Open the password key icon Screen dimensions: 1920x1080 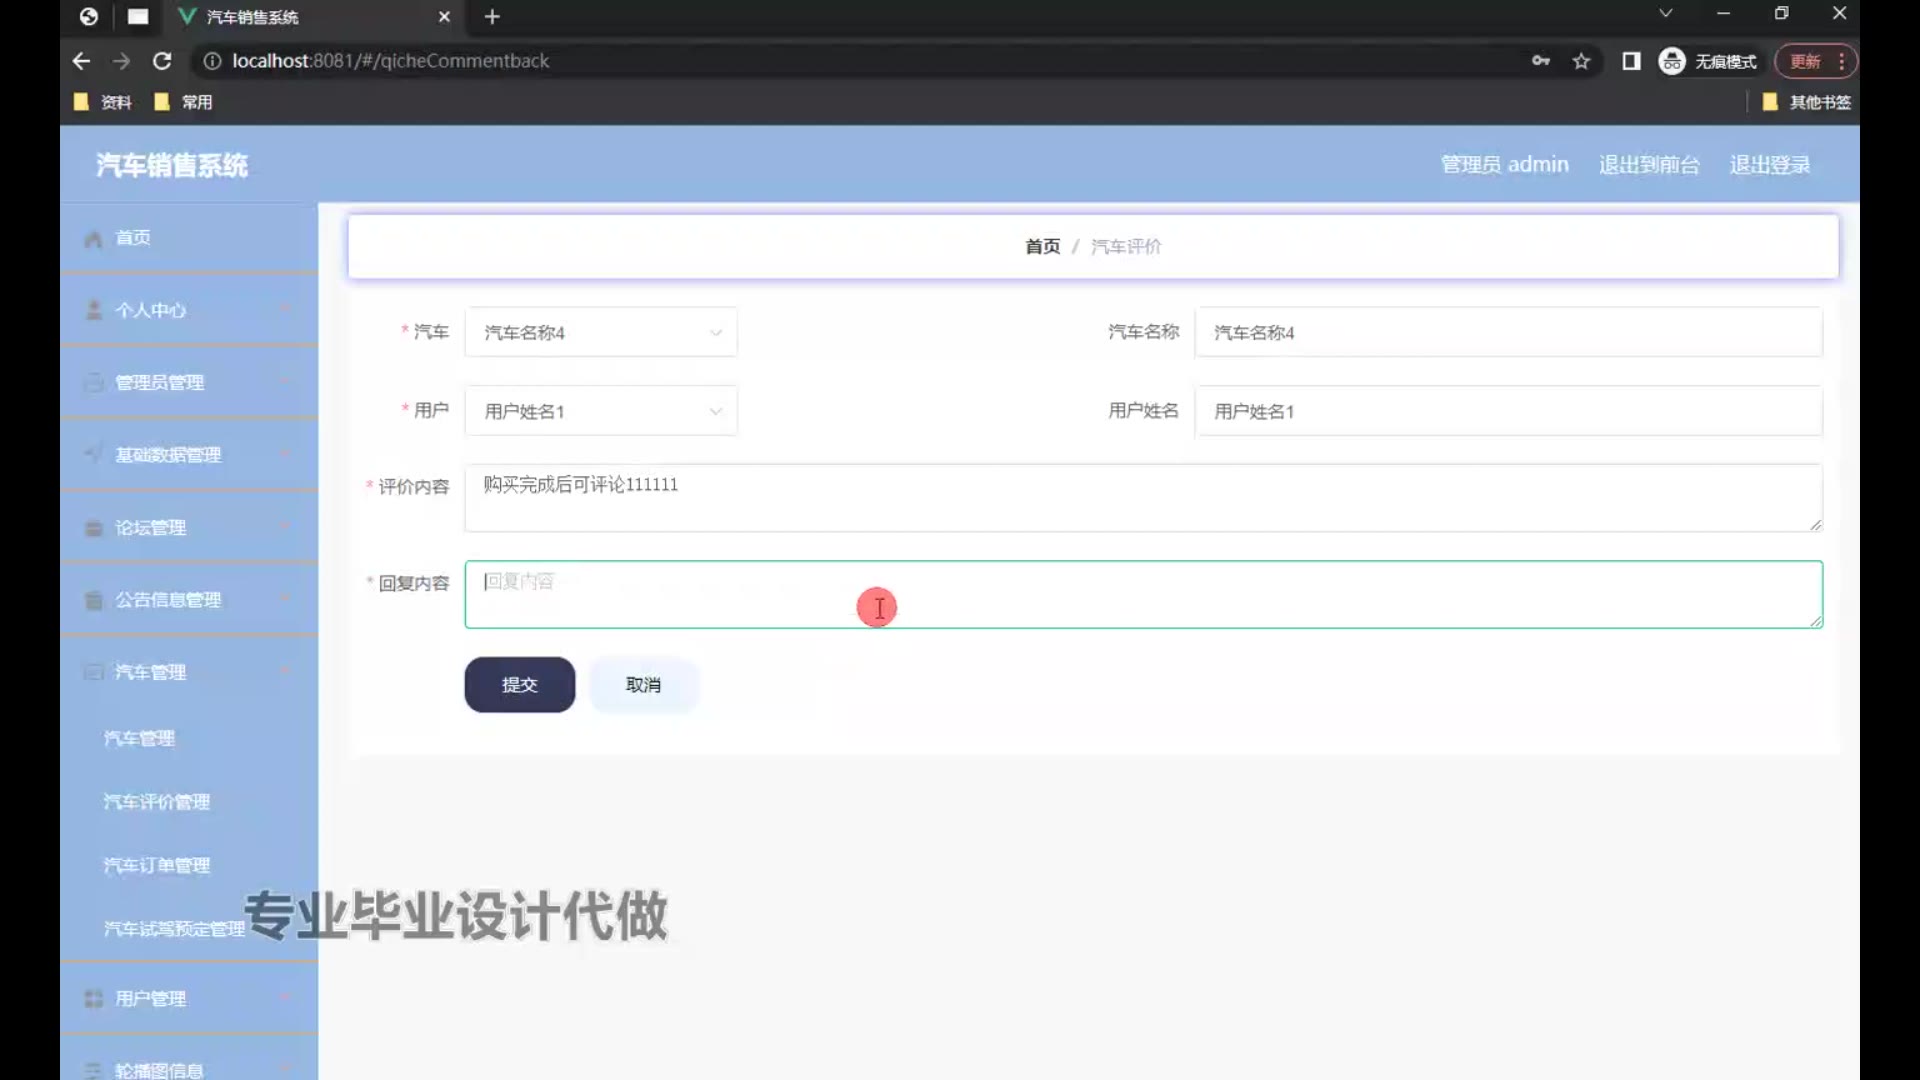pyautogui.click(x=1540, y=61)
